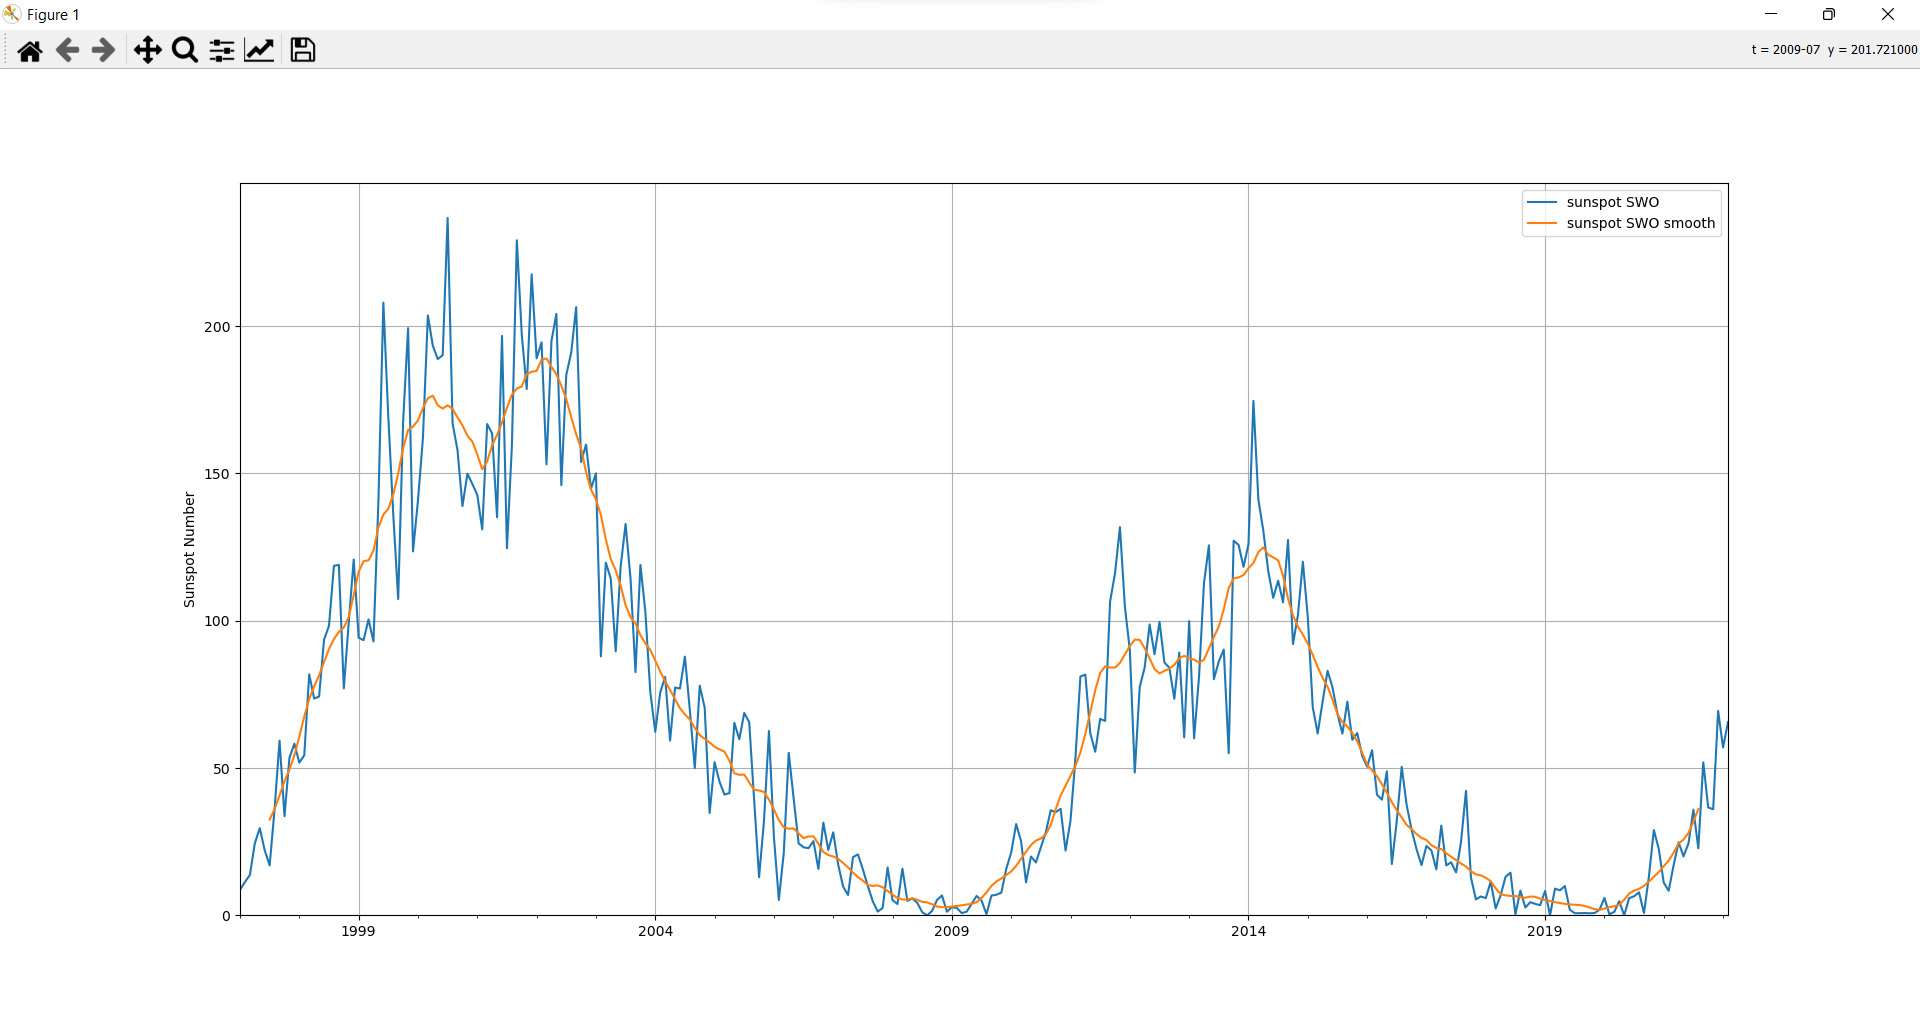Toggle visibility of sunspot SWO legend entry

coord(1612,202)
